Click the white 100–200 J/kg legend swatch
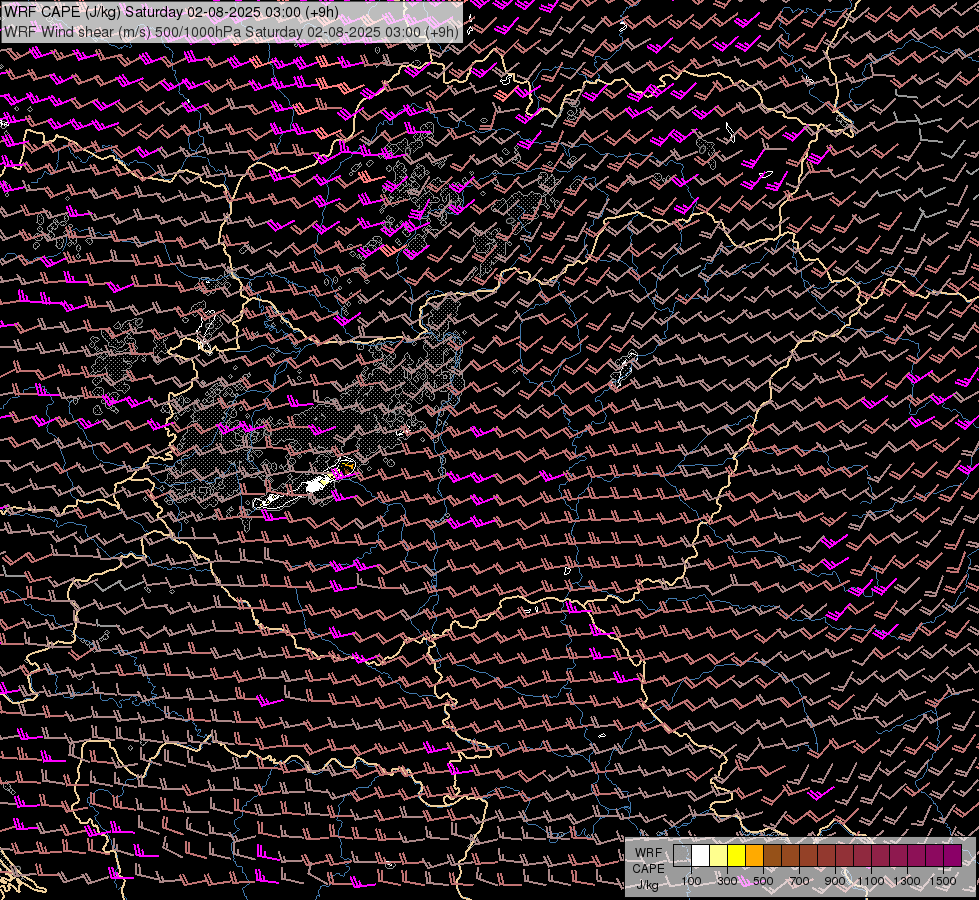Viewport: 979px width, 900px height. click(x=701, y=856)
